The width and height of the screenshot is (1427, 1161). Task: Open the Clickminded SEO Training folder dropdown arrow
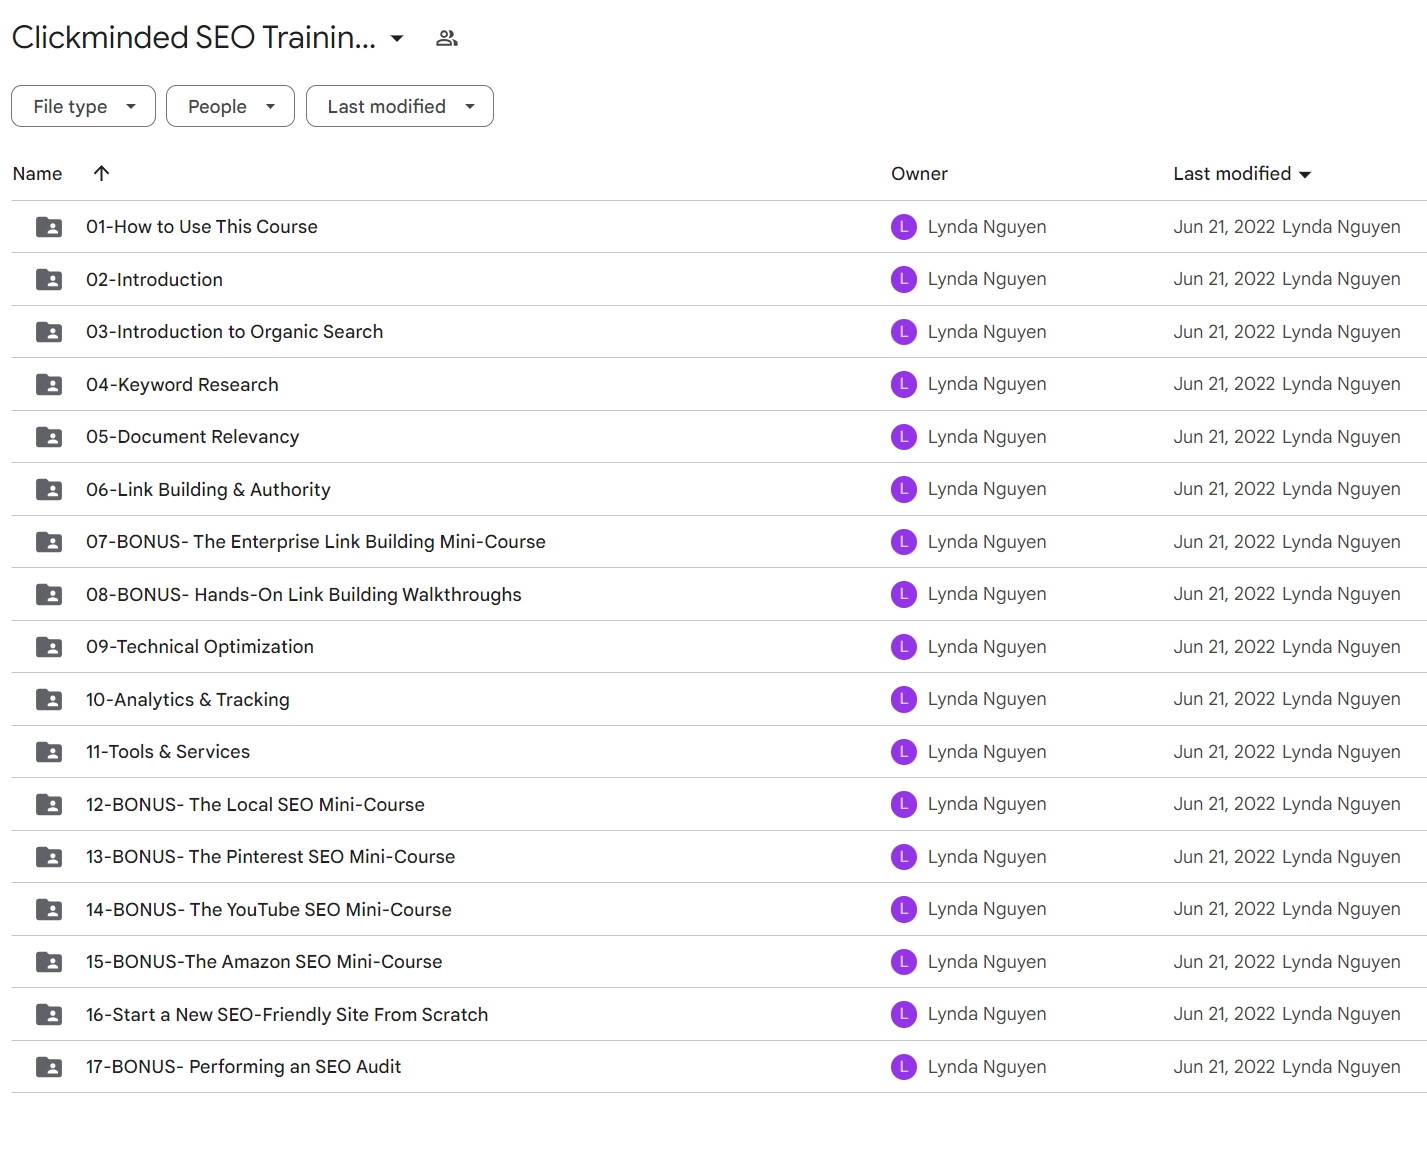point(397,38)
